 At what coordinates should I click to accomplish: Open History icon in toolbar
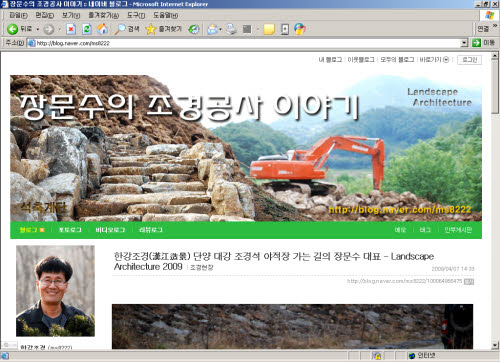tap(194, 29)
